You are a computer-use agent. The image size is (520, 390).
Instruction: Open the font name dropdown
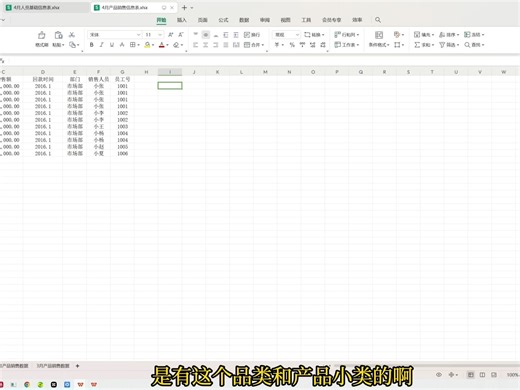[x=138, y=35]
